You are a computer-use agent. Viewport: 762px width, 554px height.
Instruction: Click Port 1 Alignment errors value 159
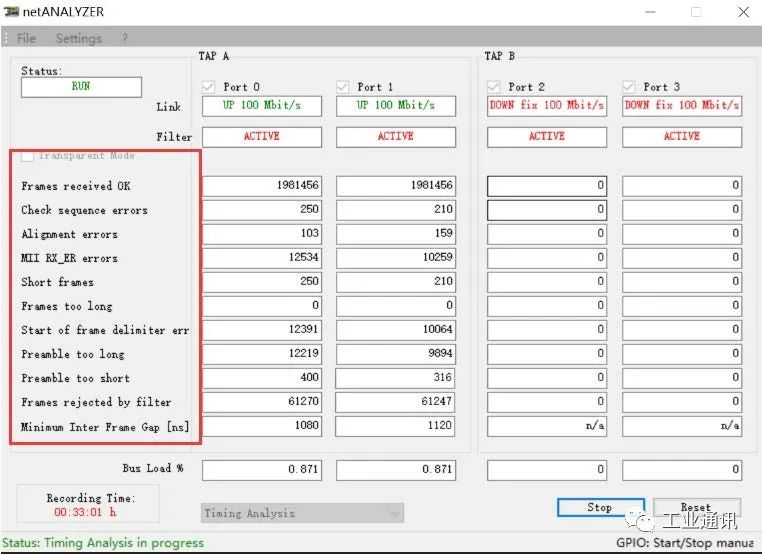click(x=396, y=233)
